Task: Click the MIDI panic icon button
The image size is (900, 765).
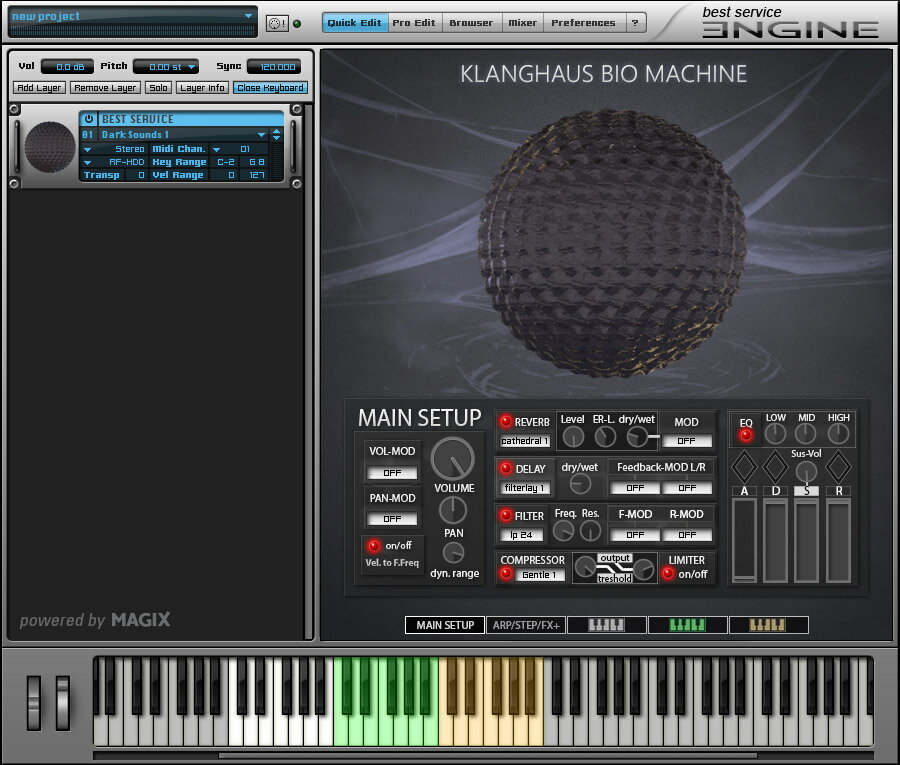Action: (x=277, y=23)
